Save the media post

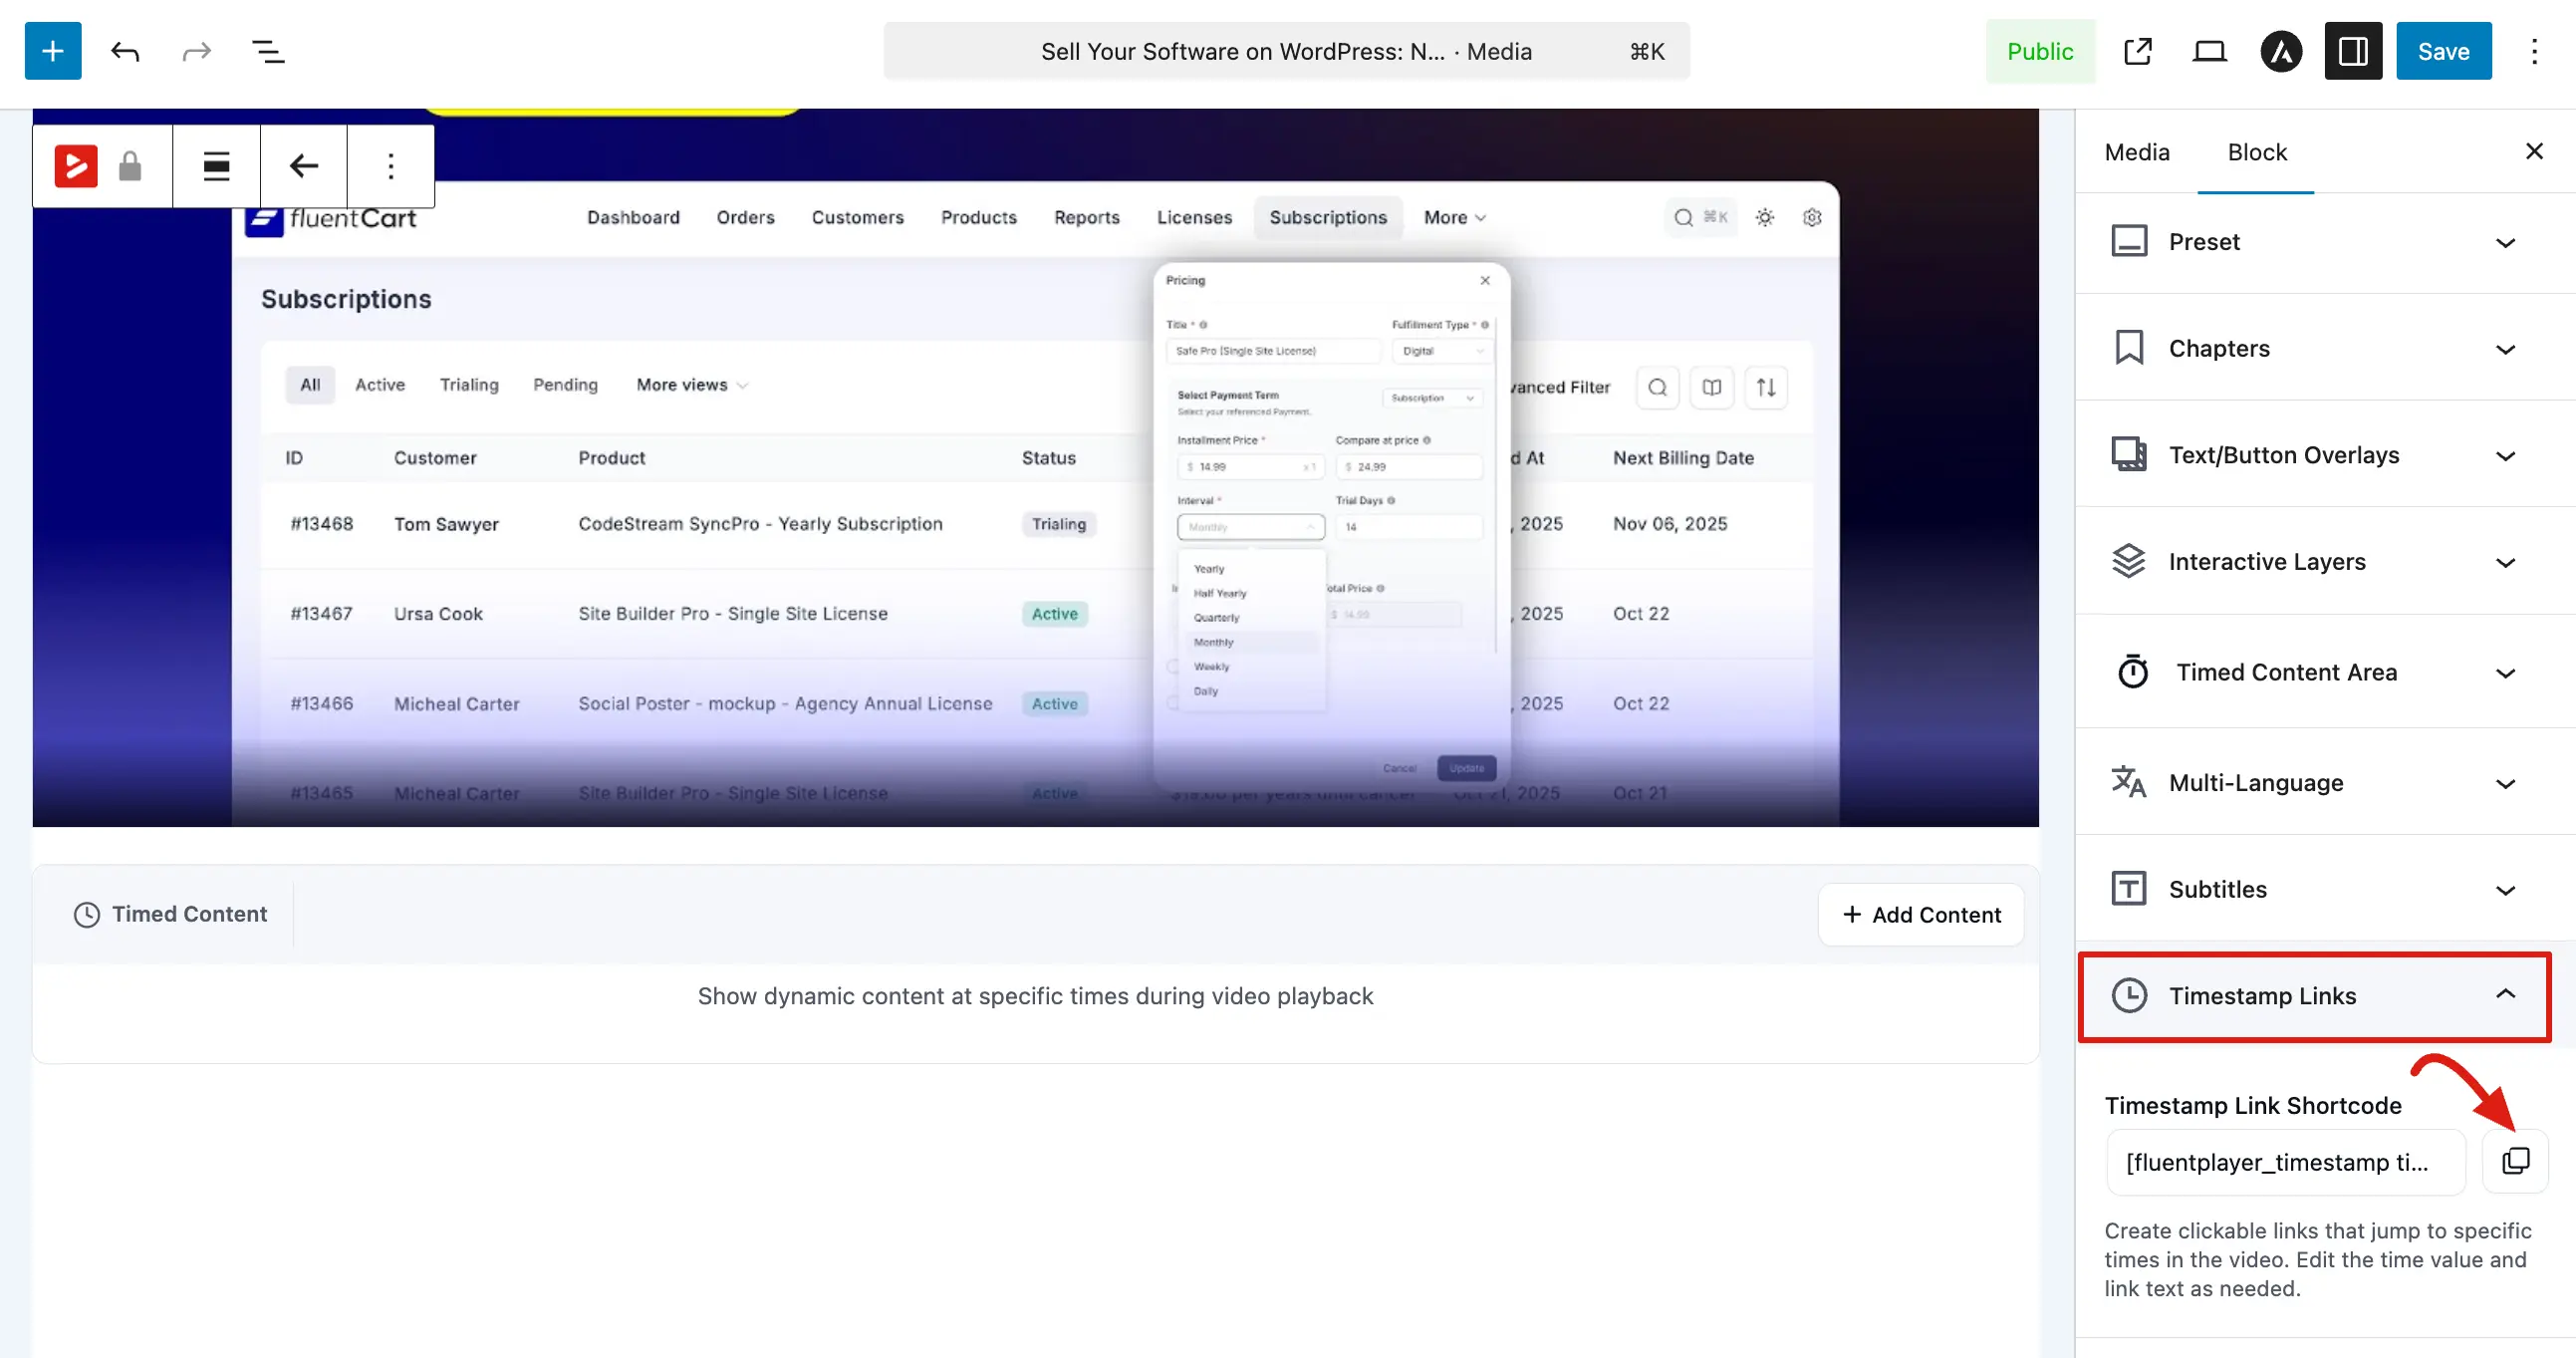(2443, 51)
